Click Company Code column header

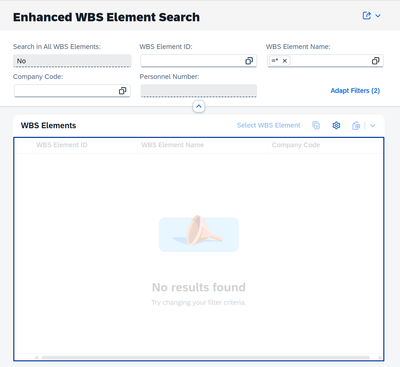[325, 145]
